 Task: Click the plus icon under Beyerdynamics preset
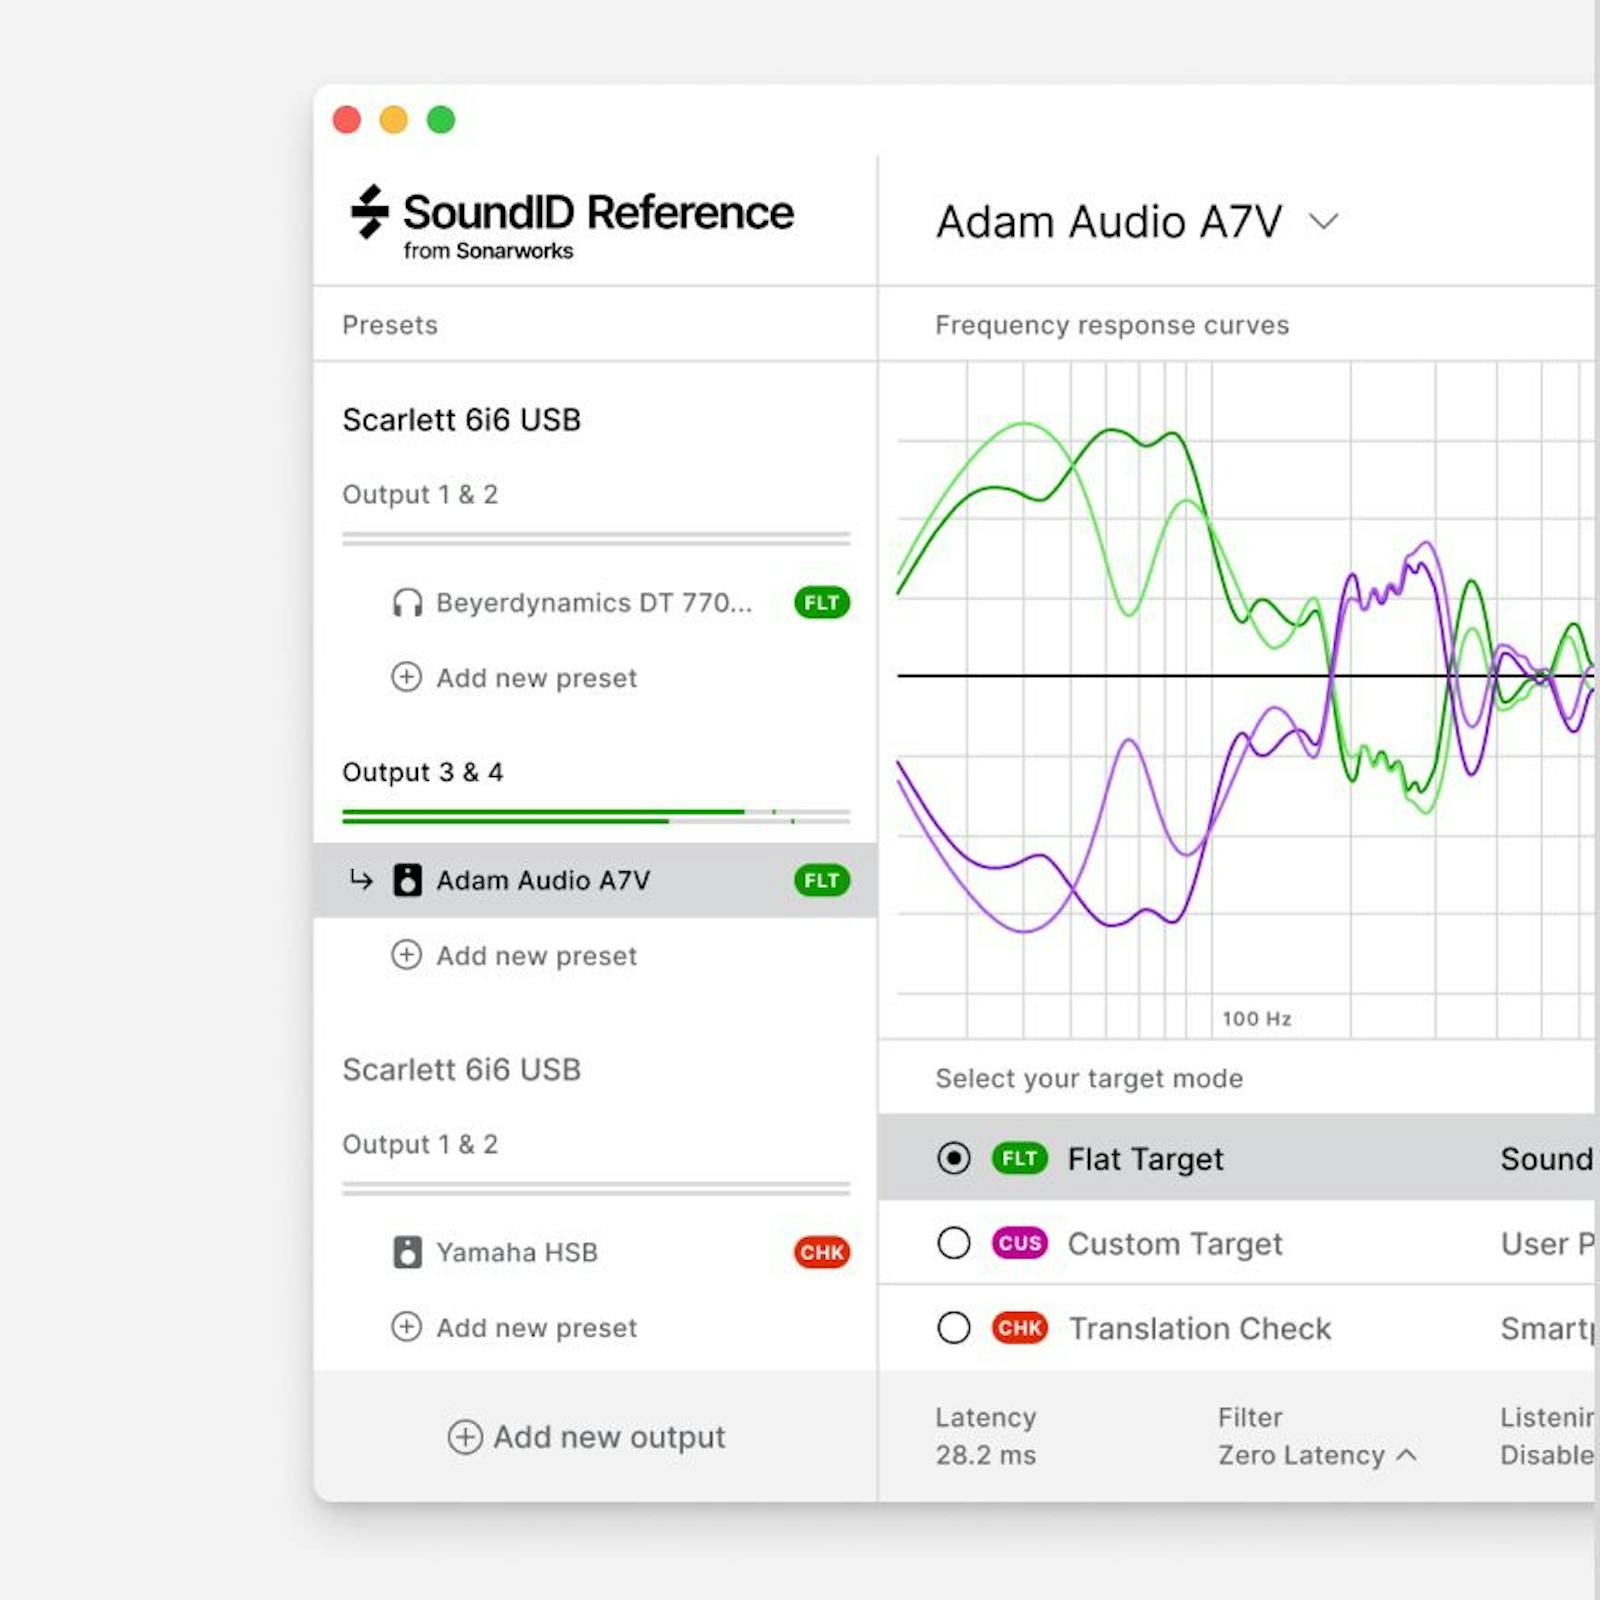(x=406, y=677)
